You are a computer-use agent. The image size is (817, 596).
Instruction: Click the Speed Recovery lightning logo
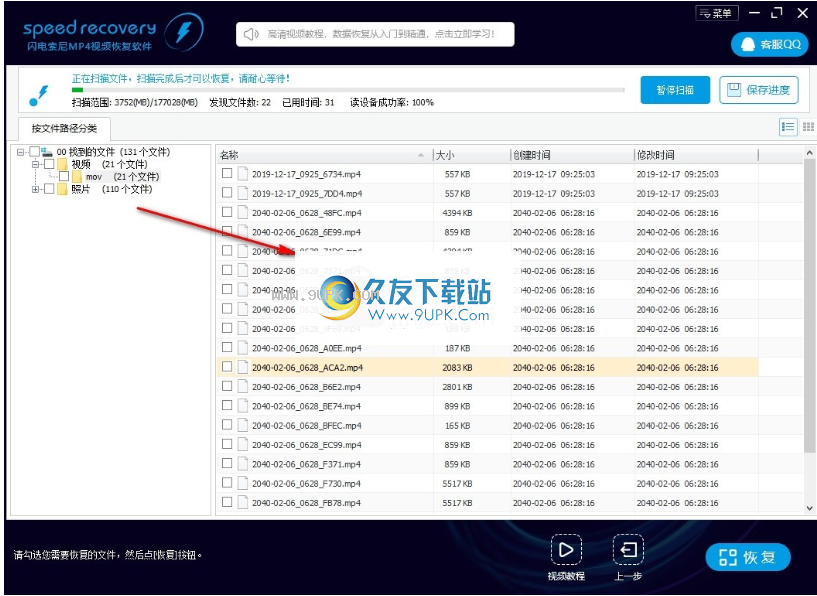[x=184, y=32]
